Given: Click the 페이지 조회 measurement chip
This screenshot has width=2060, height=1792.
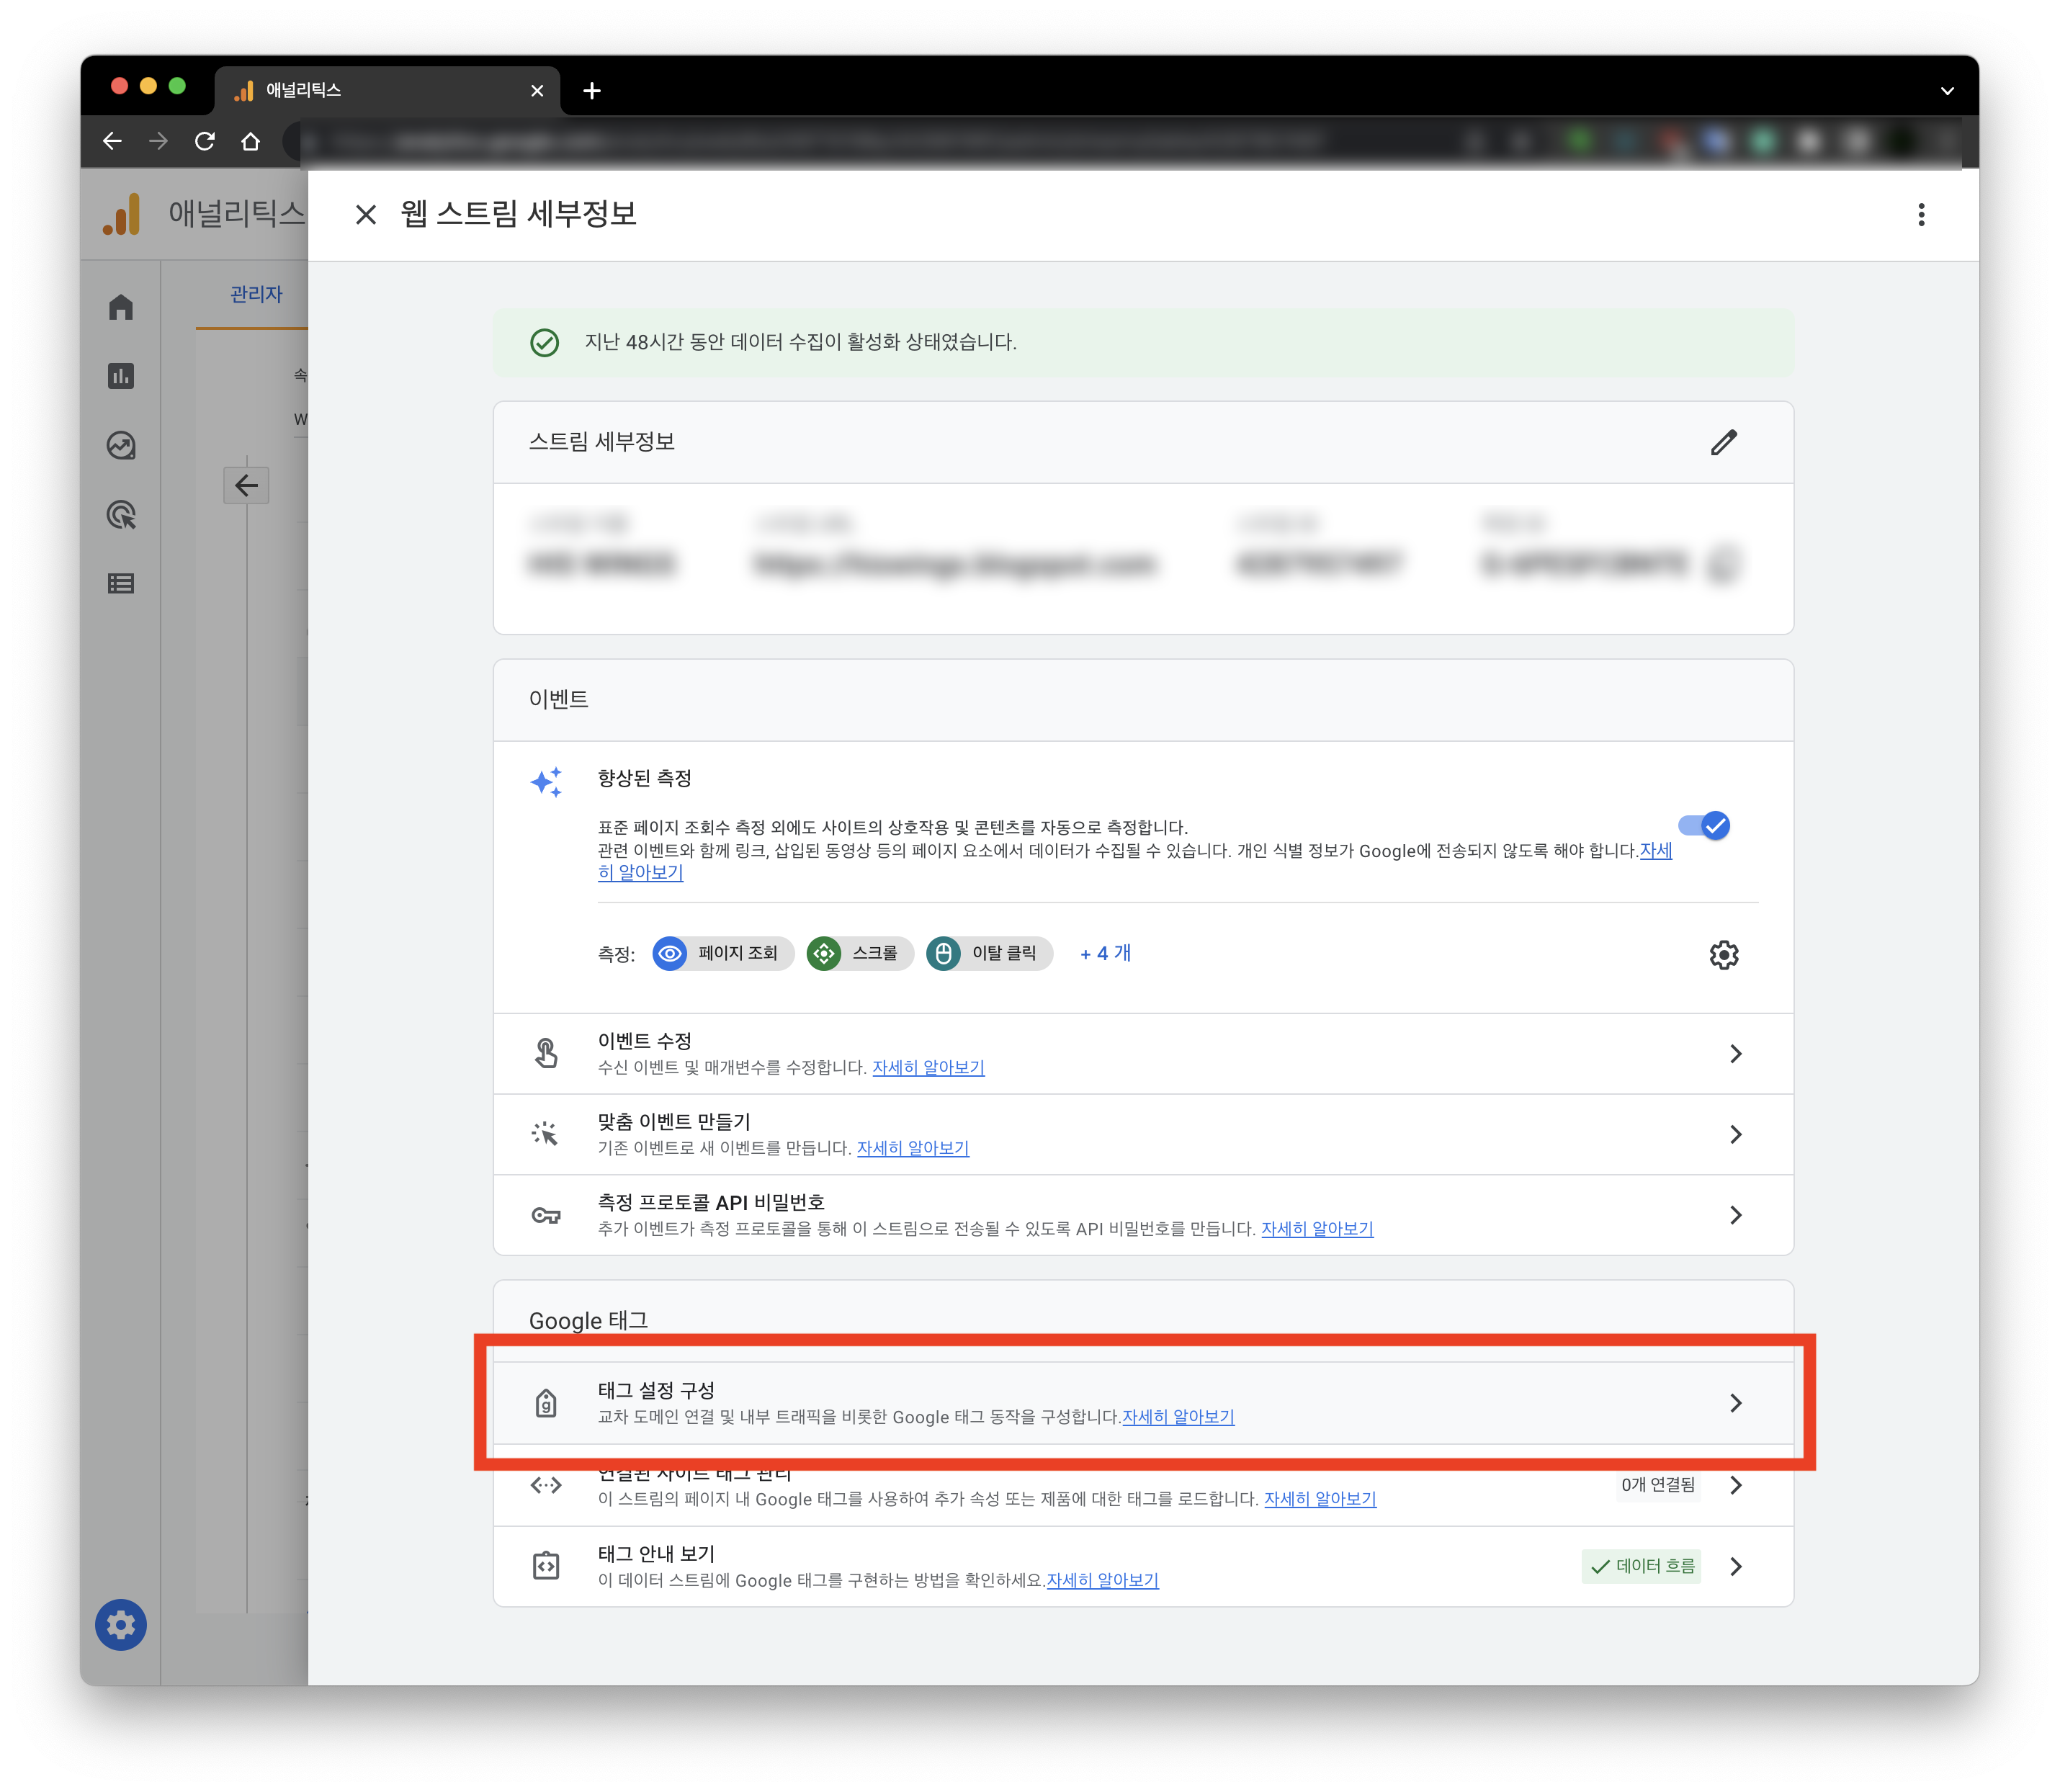Looking at the screenshot, I should [722, 954].
